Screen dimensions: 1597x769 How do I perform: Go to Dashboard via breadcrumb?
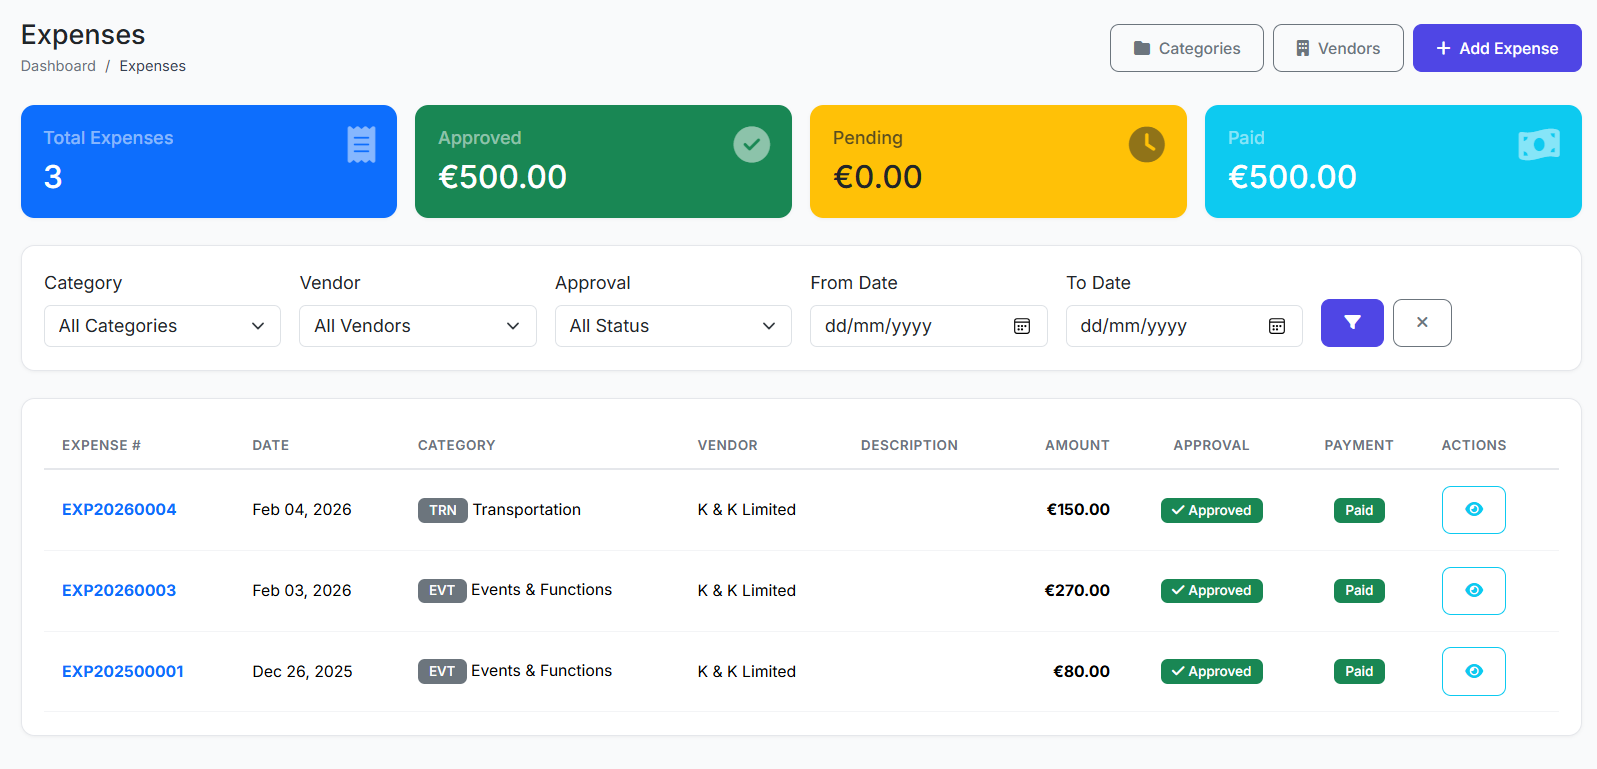tap(58, 66)
